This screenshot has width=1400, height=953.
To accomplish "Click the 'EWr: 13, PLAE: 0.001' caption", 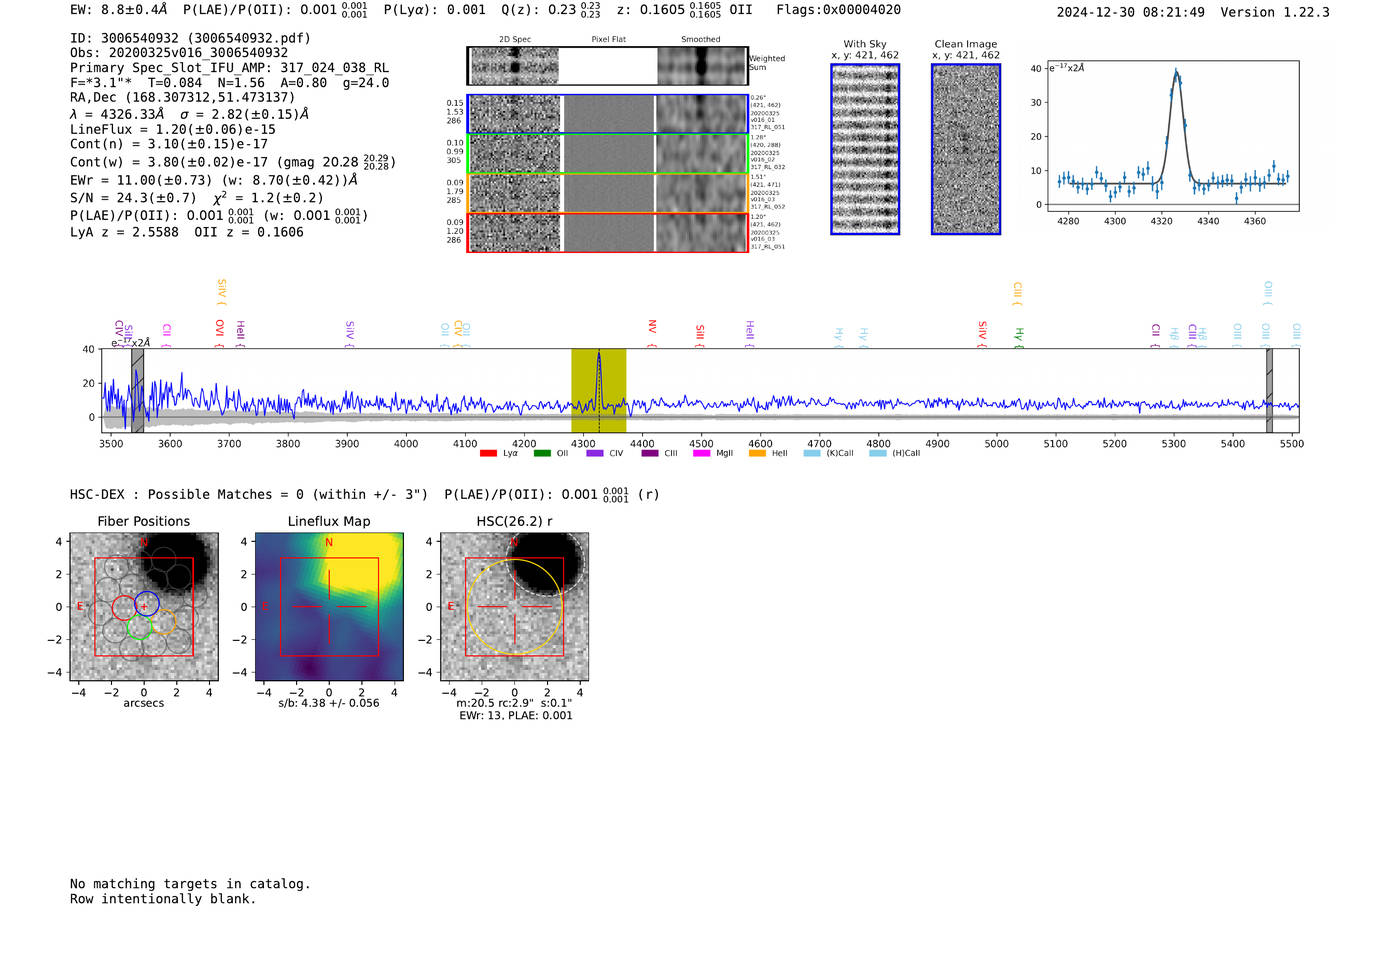I will tap(516, 715).
